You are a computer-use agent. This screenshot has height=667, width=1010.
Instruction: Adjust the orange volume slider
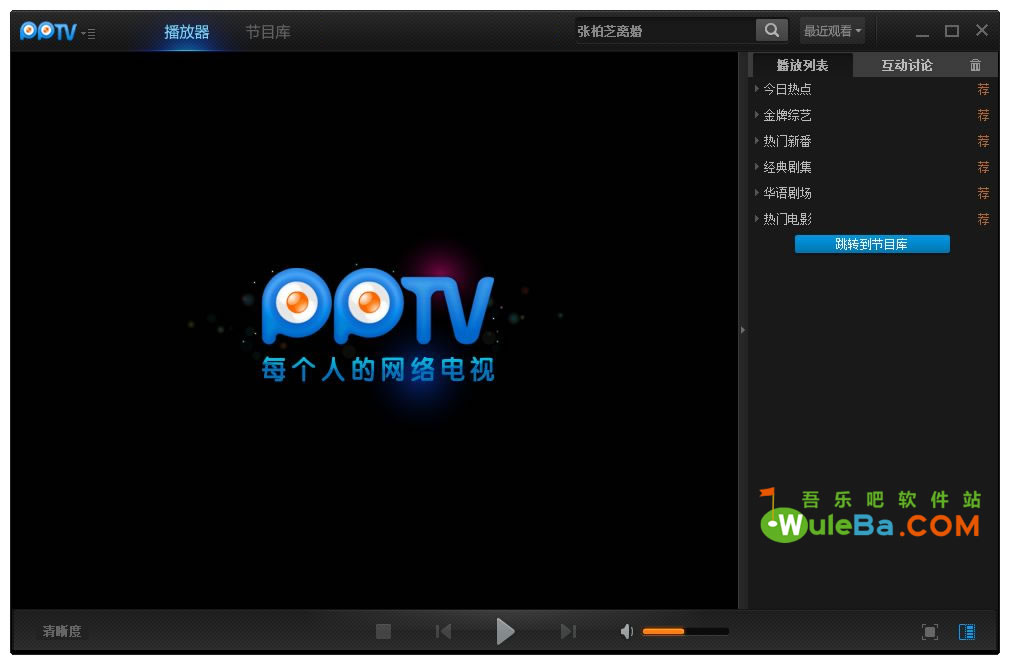pos(685,632)
